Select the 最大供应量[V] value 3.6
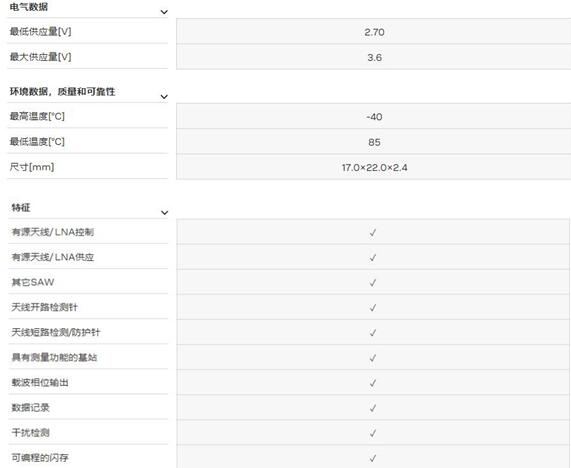Viewport: 571px width, 468px height. tap(374, 58)
